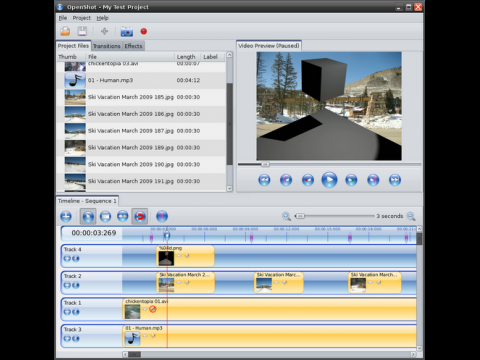Toggle the eye icon on the chickentopia 01.avi clip
This screenshot has width=480, height=360.
pyautogui.click(x=145, y=309)
